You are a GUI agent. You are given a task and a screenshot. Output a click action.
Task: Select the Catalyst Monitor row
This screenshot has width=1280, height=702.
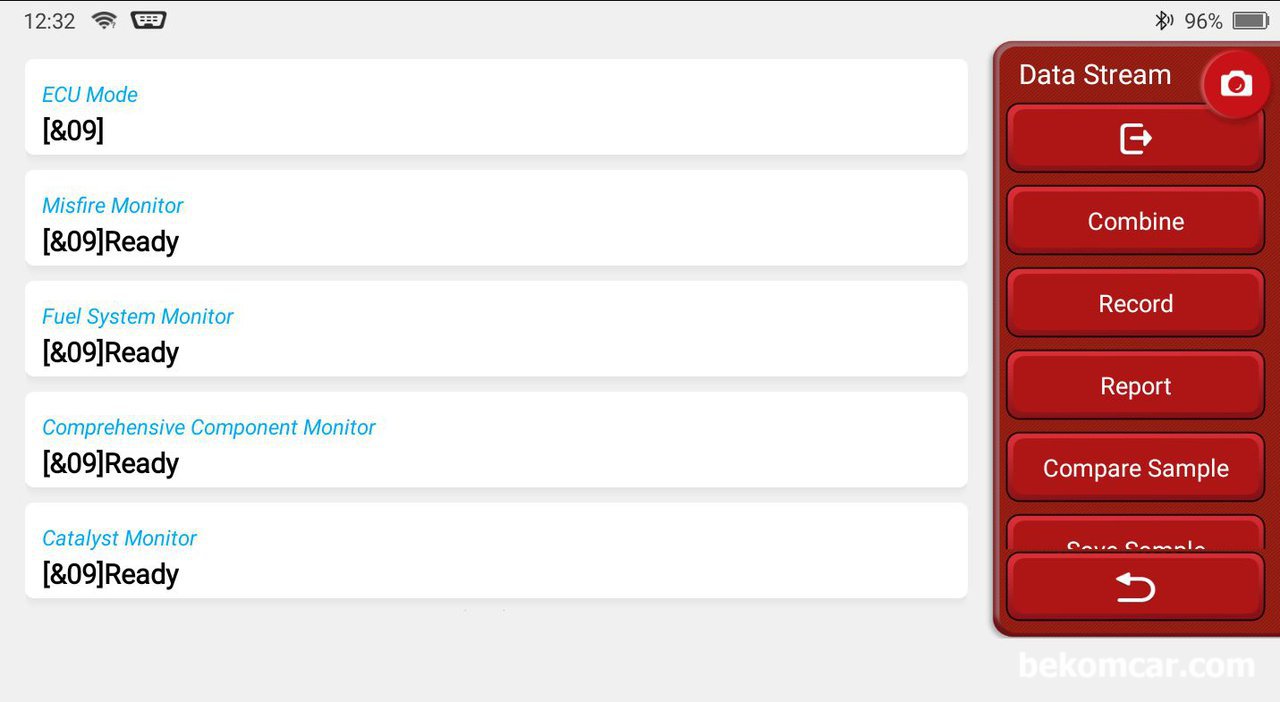click(496, 551)
